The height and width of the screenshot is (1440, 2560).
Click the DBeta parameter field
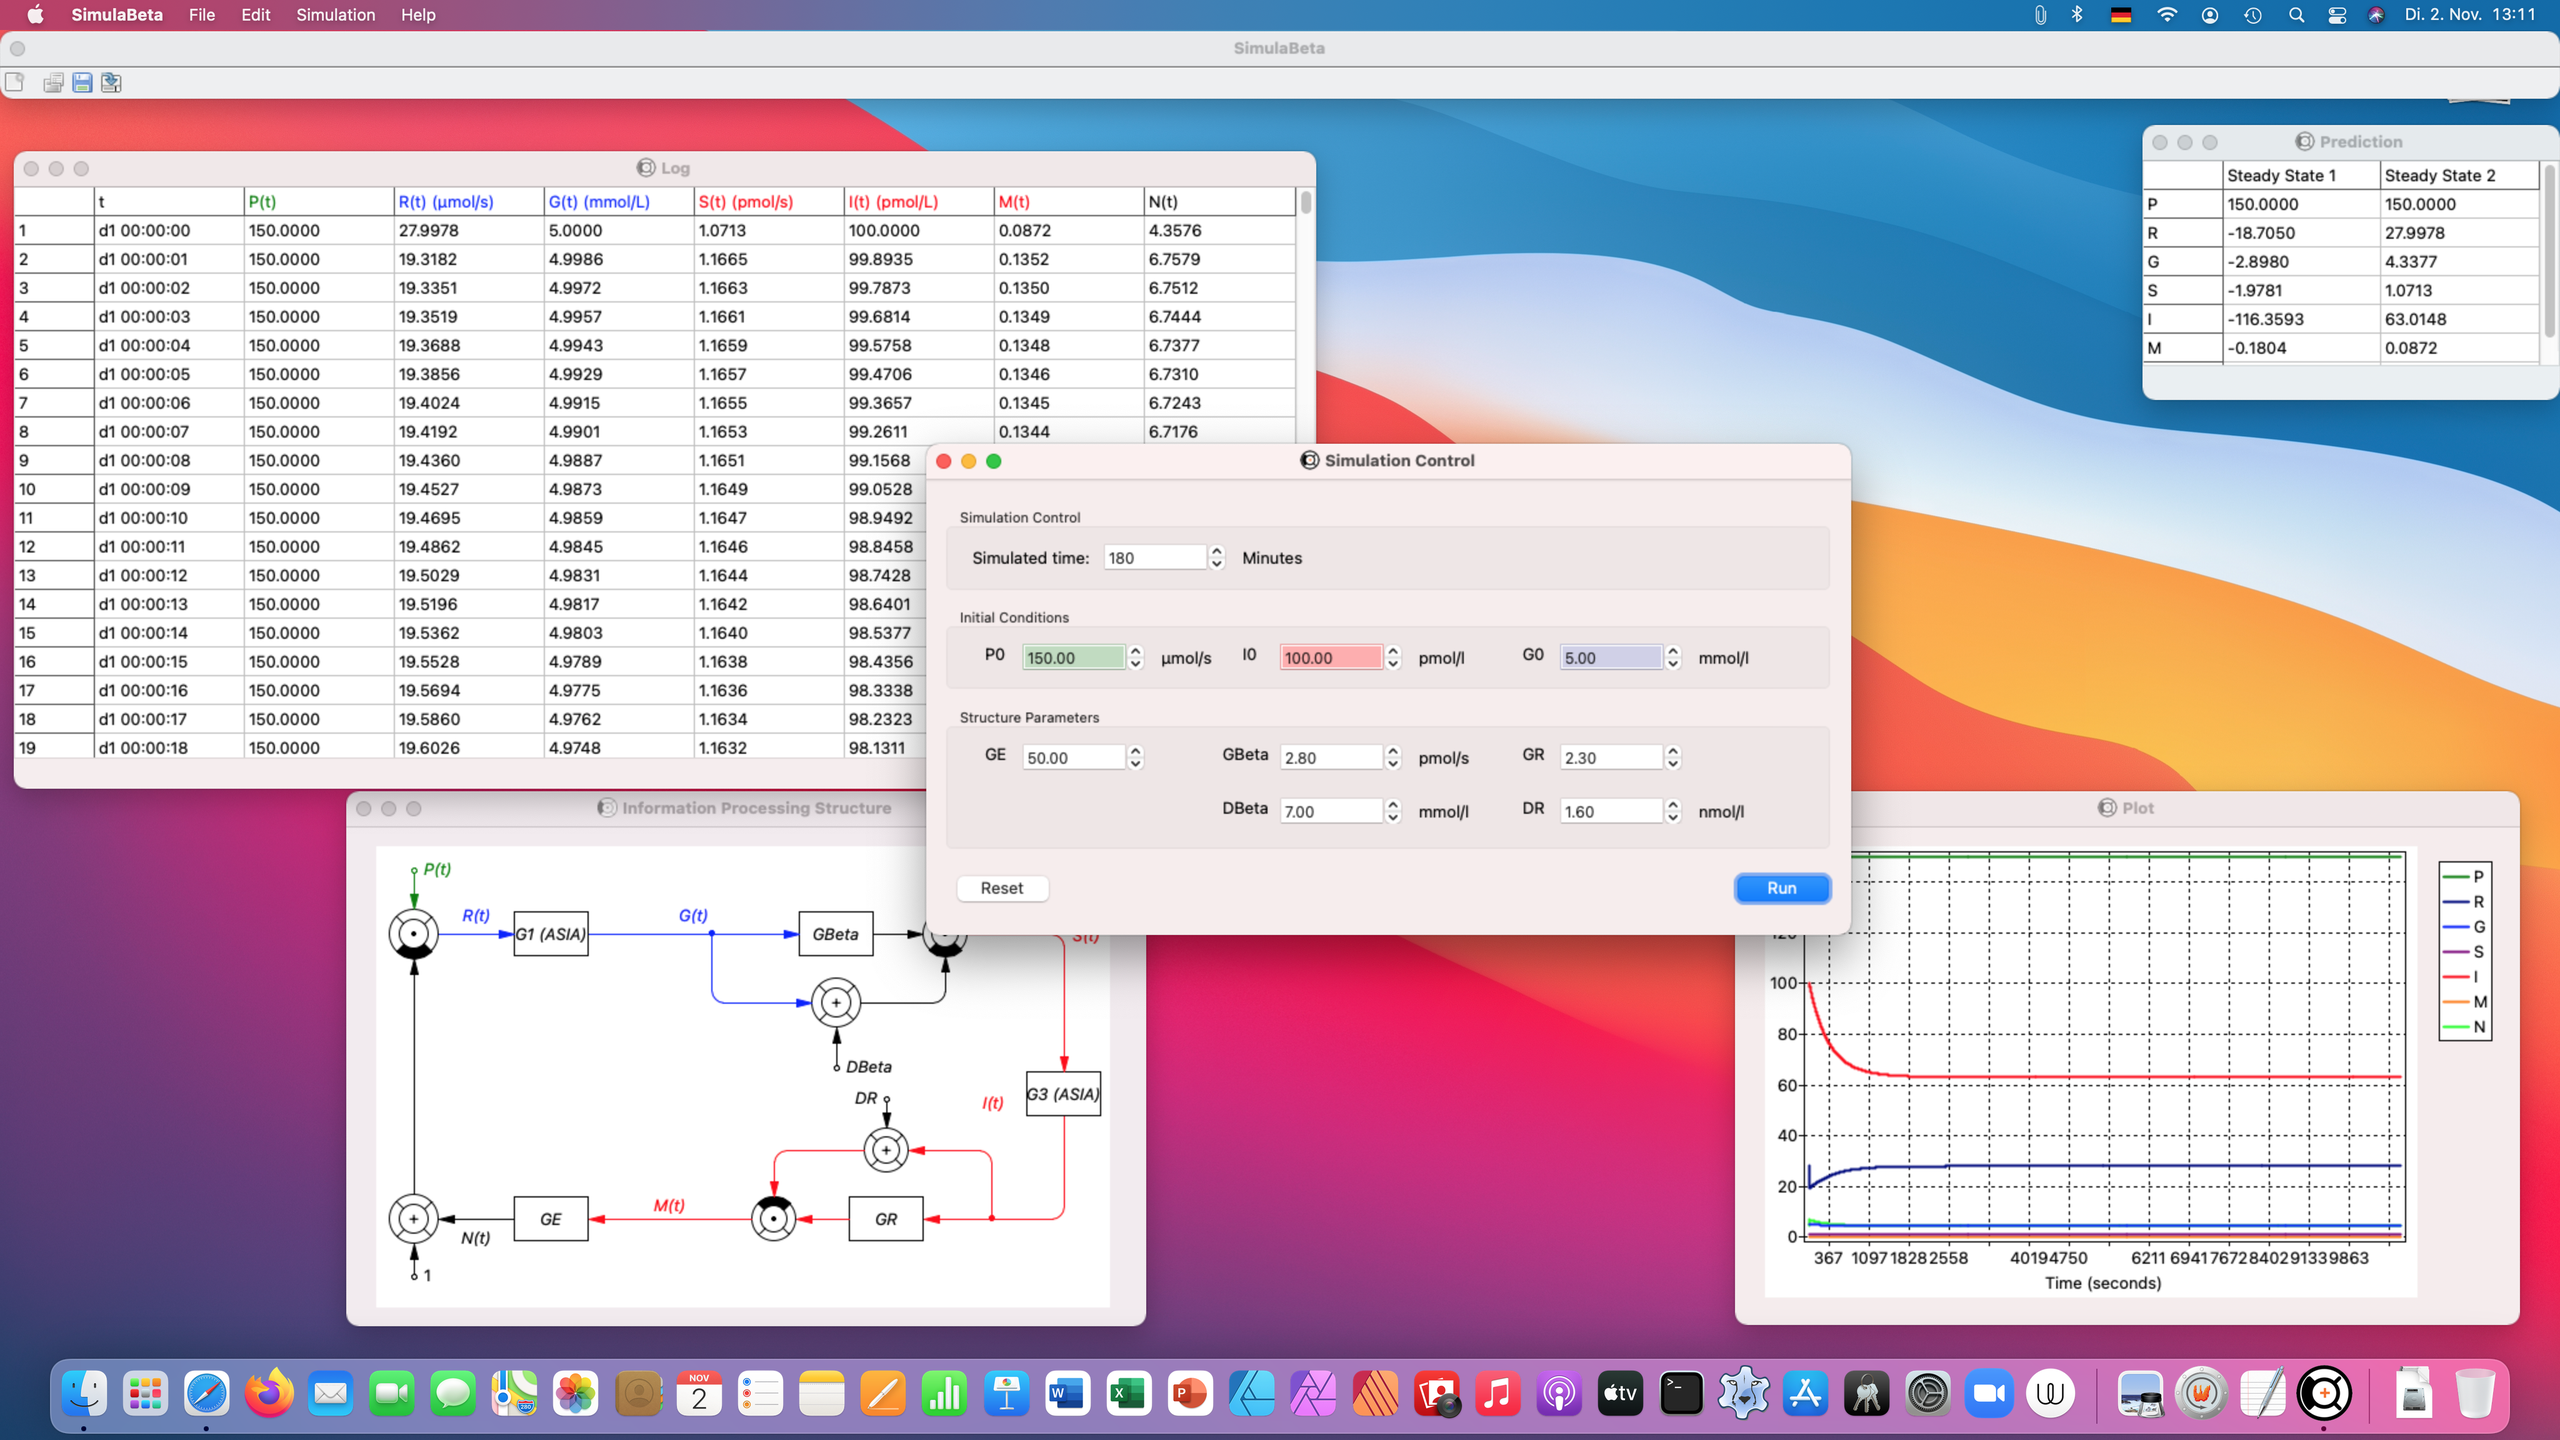tap(1331, 812)
